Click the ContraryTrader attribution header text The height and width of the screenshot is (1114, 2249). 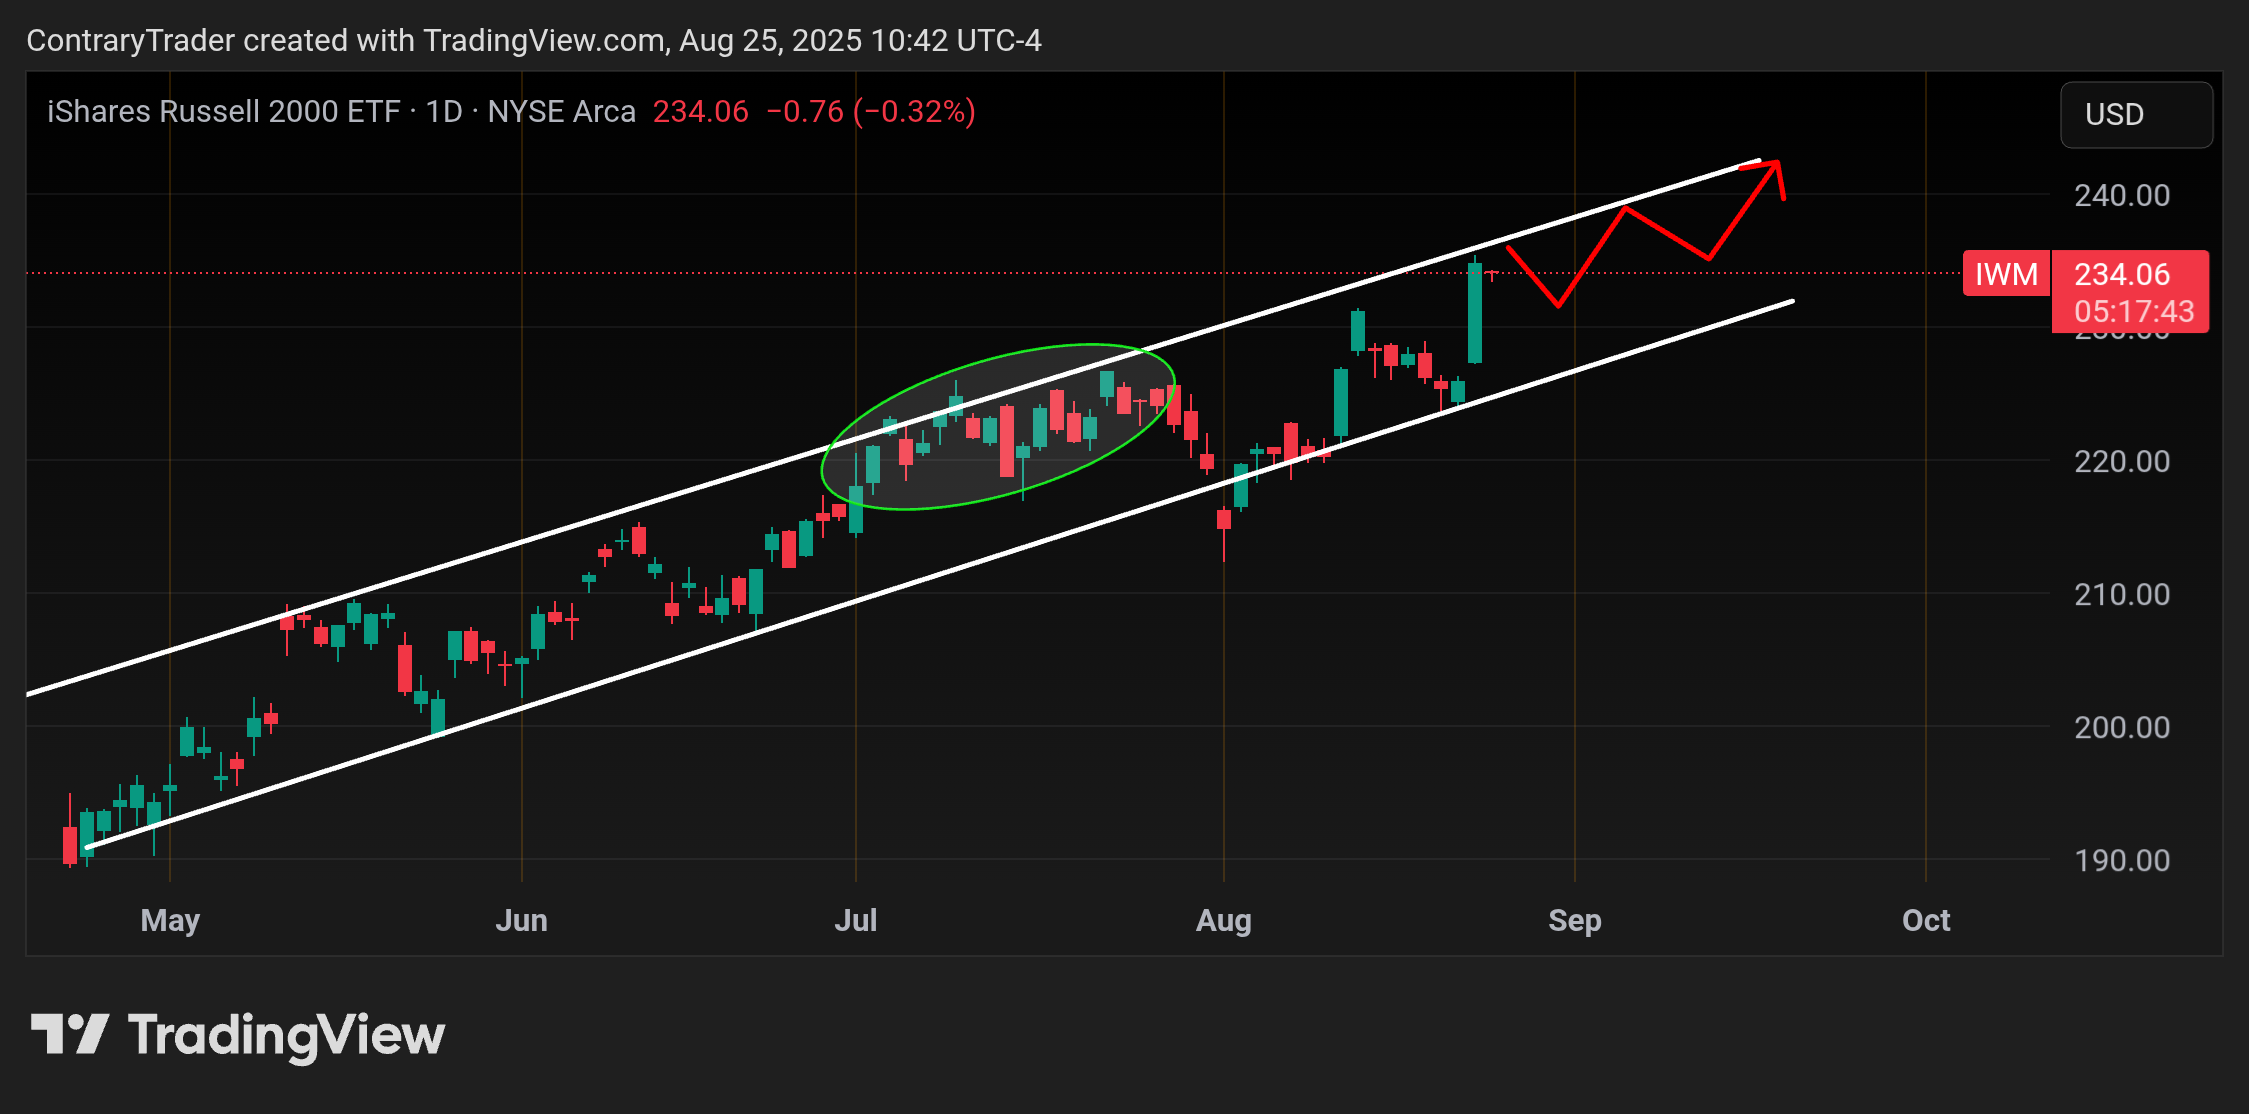pyautogui.click(x=534, y=40)
